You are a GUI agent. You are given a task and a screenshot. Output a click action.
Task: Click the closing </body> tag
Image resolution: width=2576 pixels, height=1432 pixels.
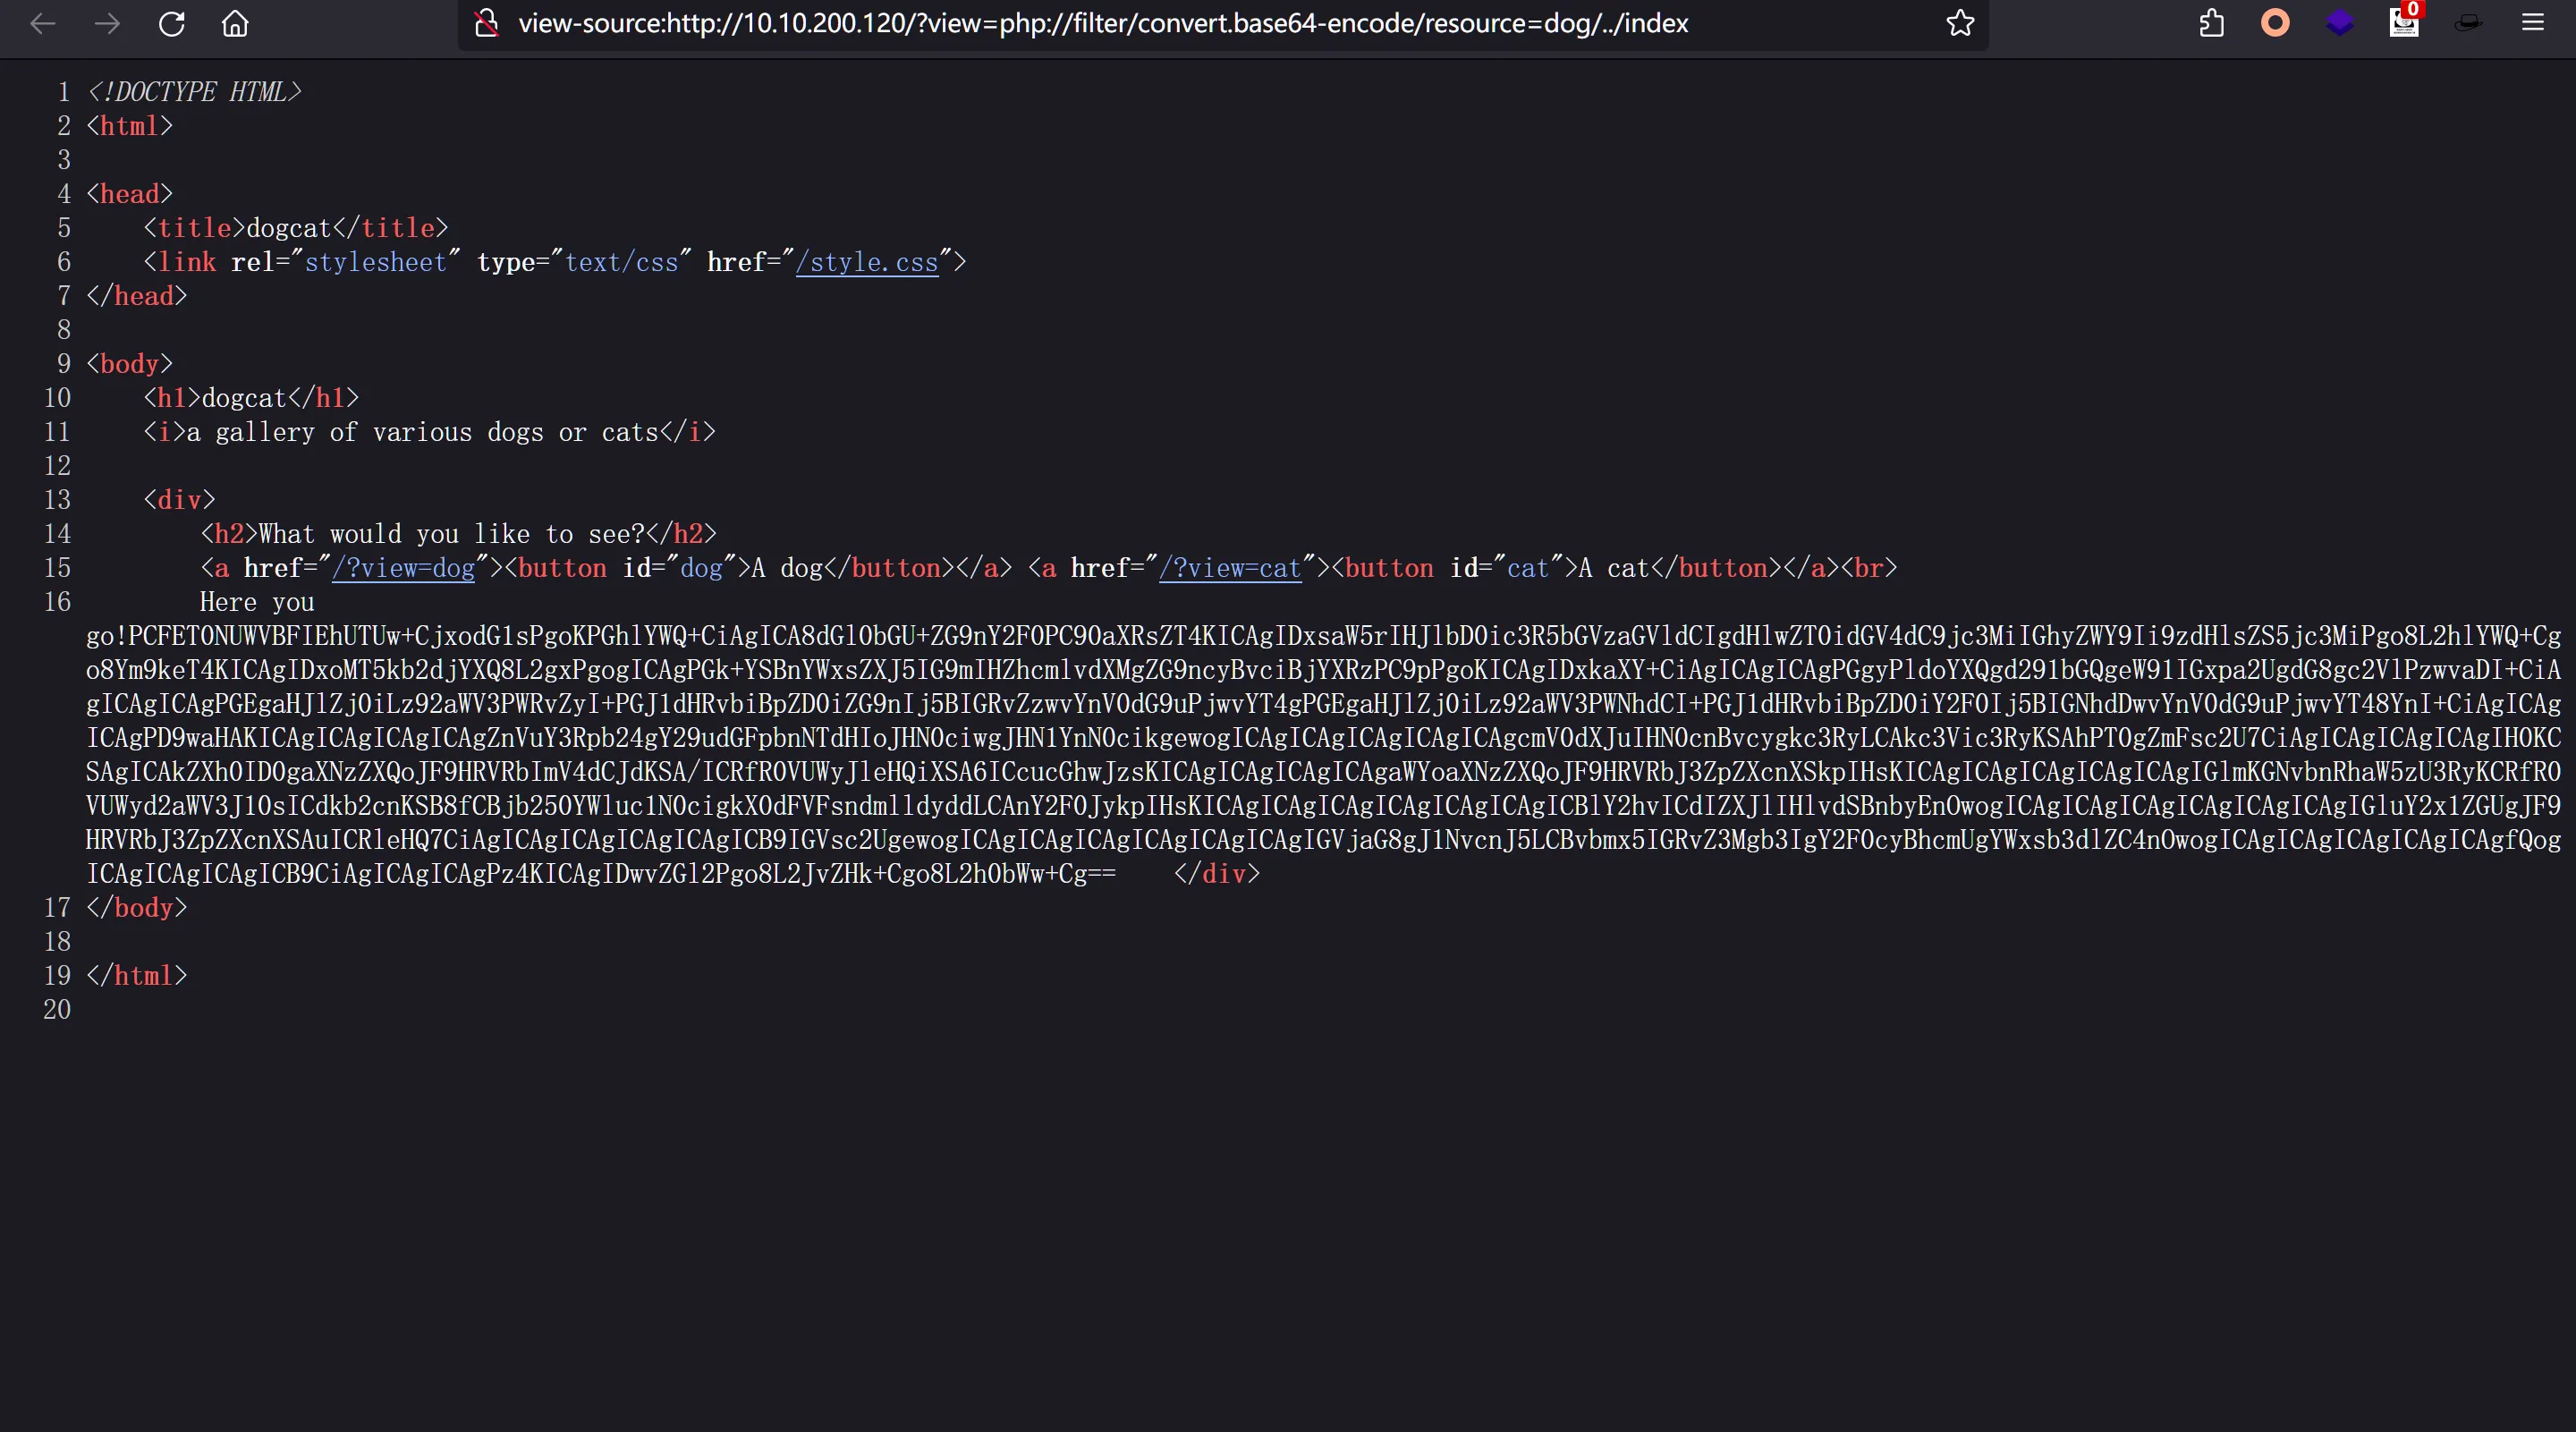(x=137, y=908)
